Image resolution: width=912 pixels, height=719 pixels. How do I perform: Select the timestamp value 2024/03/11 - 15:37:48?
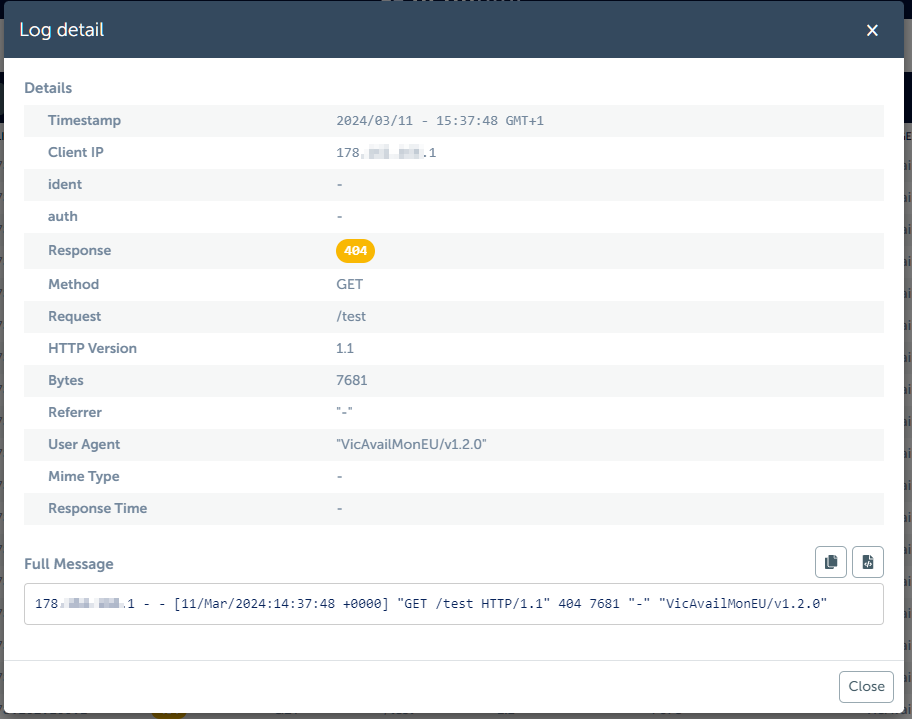point(439,121)
